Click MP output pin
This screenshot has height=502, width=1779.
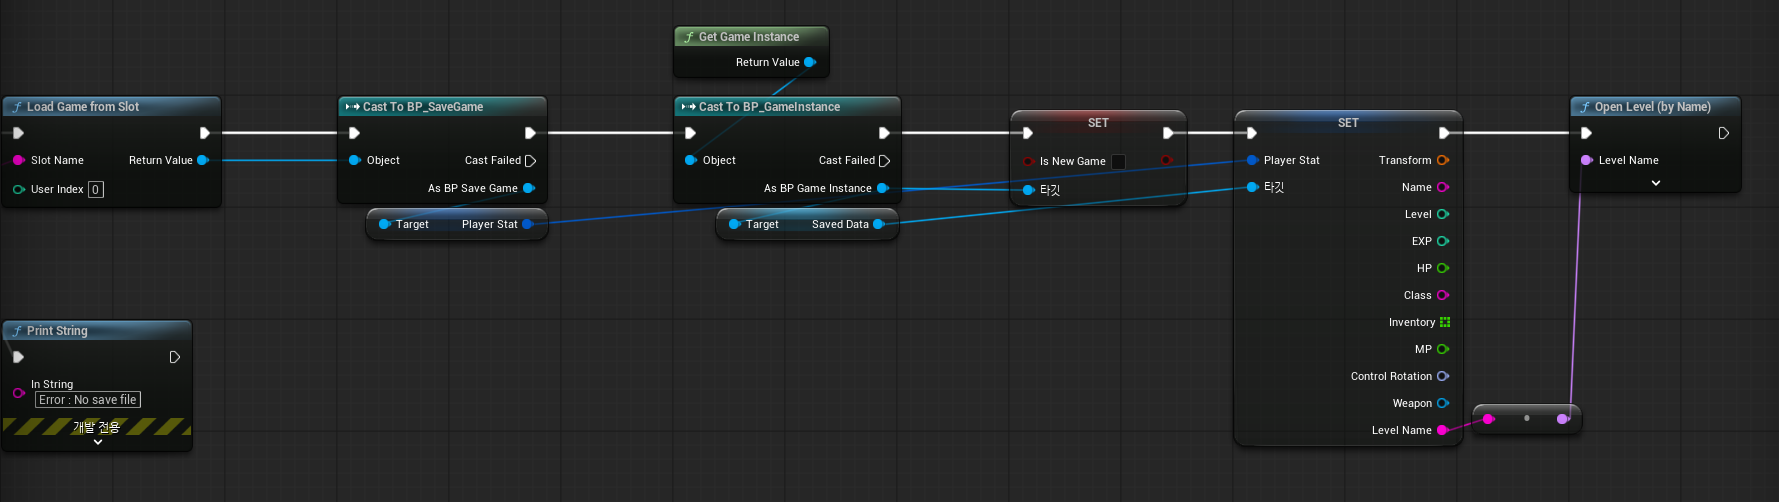pos(1443,349)
